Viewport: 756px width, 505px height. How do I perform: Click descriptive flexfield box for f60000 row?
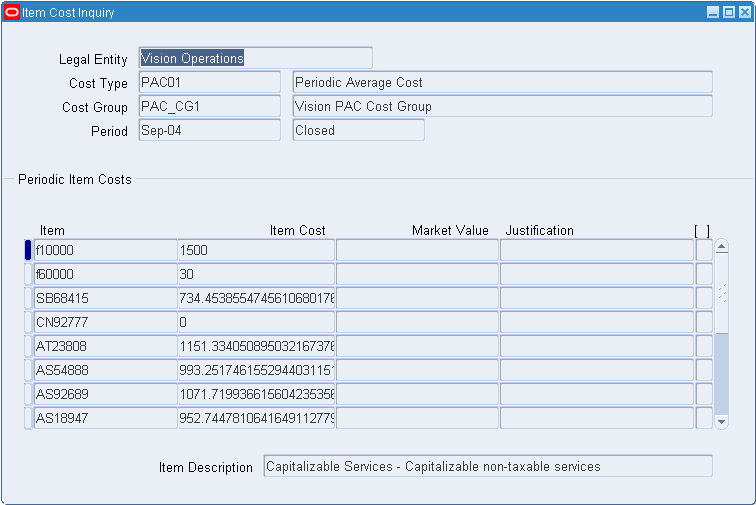[x=704, y=274]
